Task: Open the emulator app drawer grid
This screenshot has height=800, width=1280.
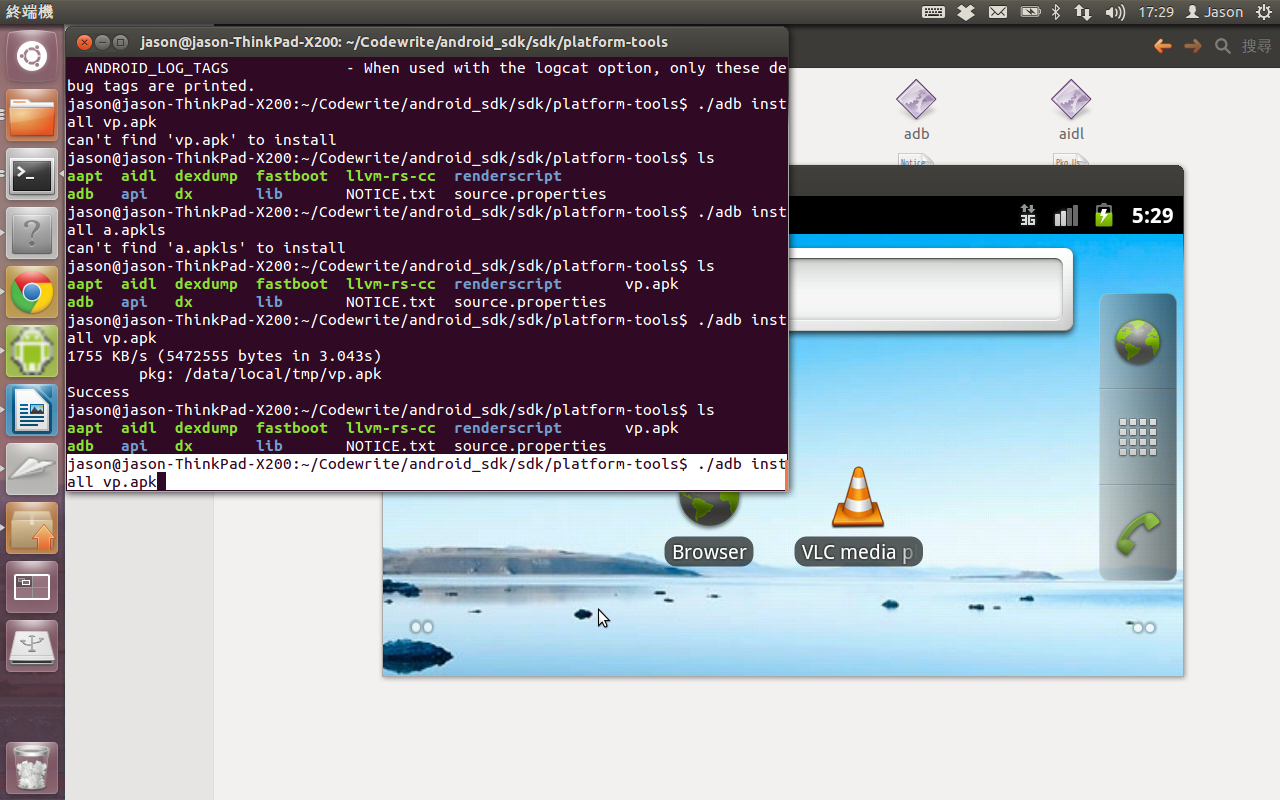Action: (1137, 437)
